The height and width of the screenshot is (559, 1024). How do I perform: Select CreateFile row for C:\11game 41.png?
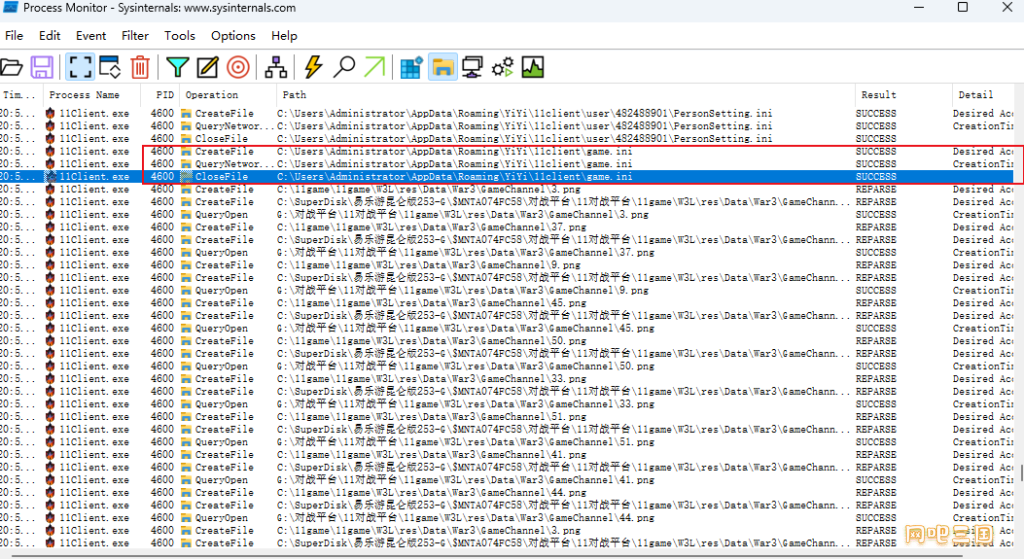click(x=507, y=455)
